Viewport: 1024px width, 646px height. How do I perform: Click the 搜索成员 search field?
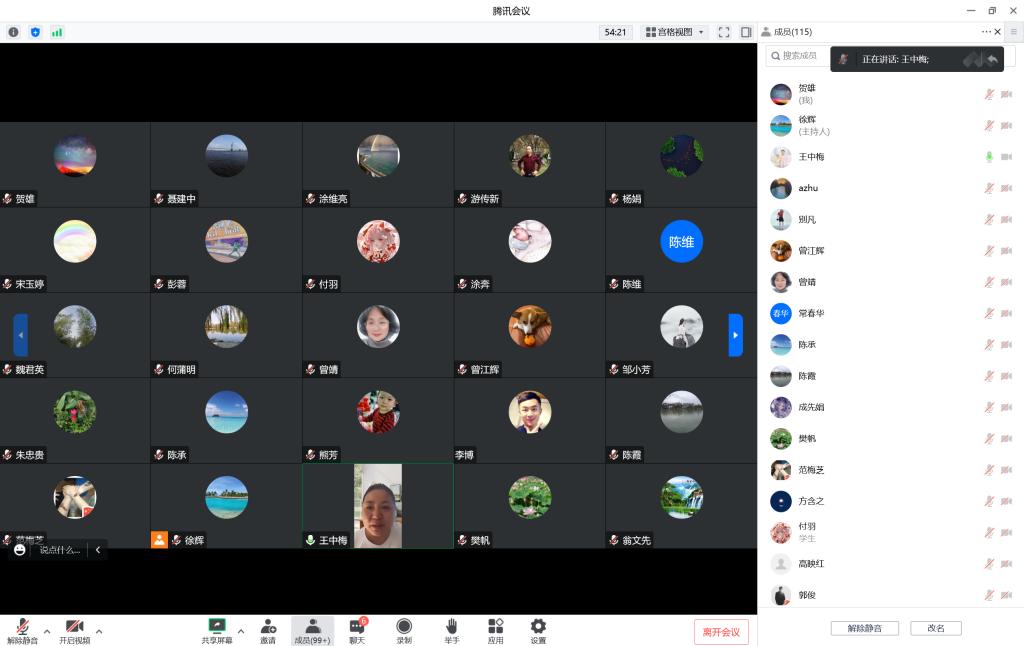coord(798,56)
